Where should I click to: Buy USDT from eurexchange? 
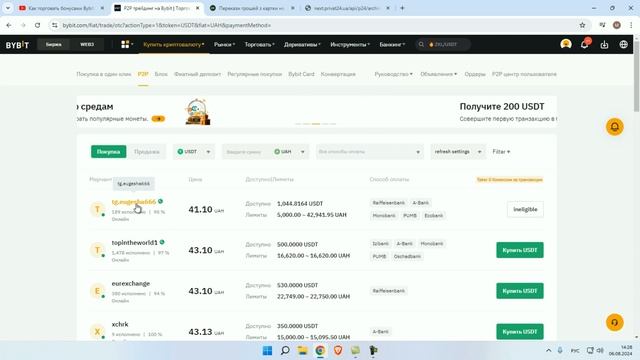(520, 291)
